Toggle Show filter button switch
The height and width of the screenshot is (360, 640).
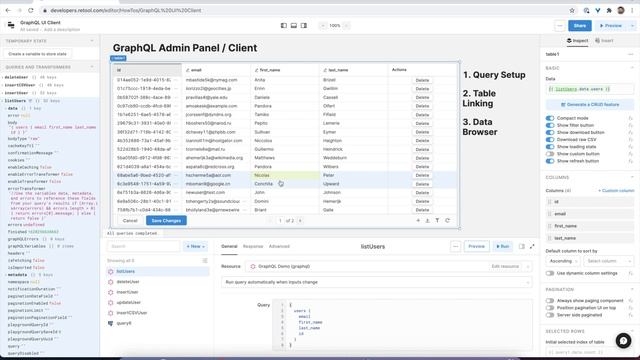[550, 125]
